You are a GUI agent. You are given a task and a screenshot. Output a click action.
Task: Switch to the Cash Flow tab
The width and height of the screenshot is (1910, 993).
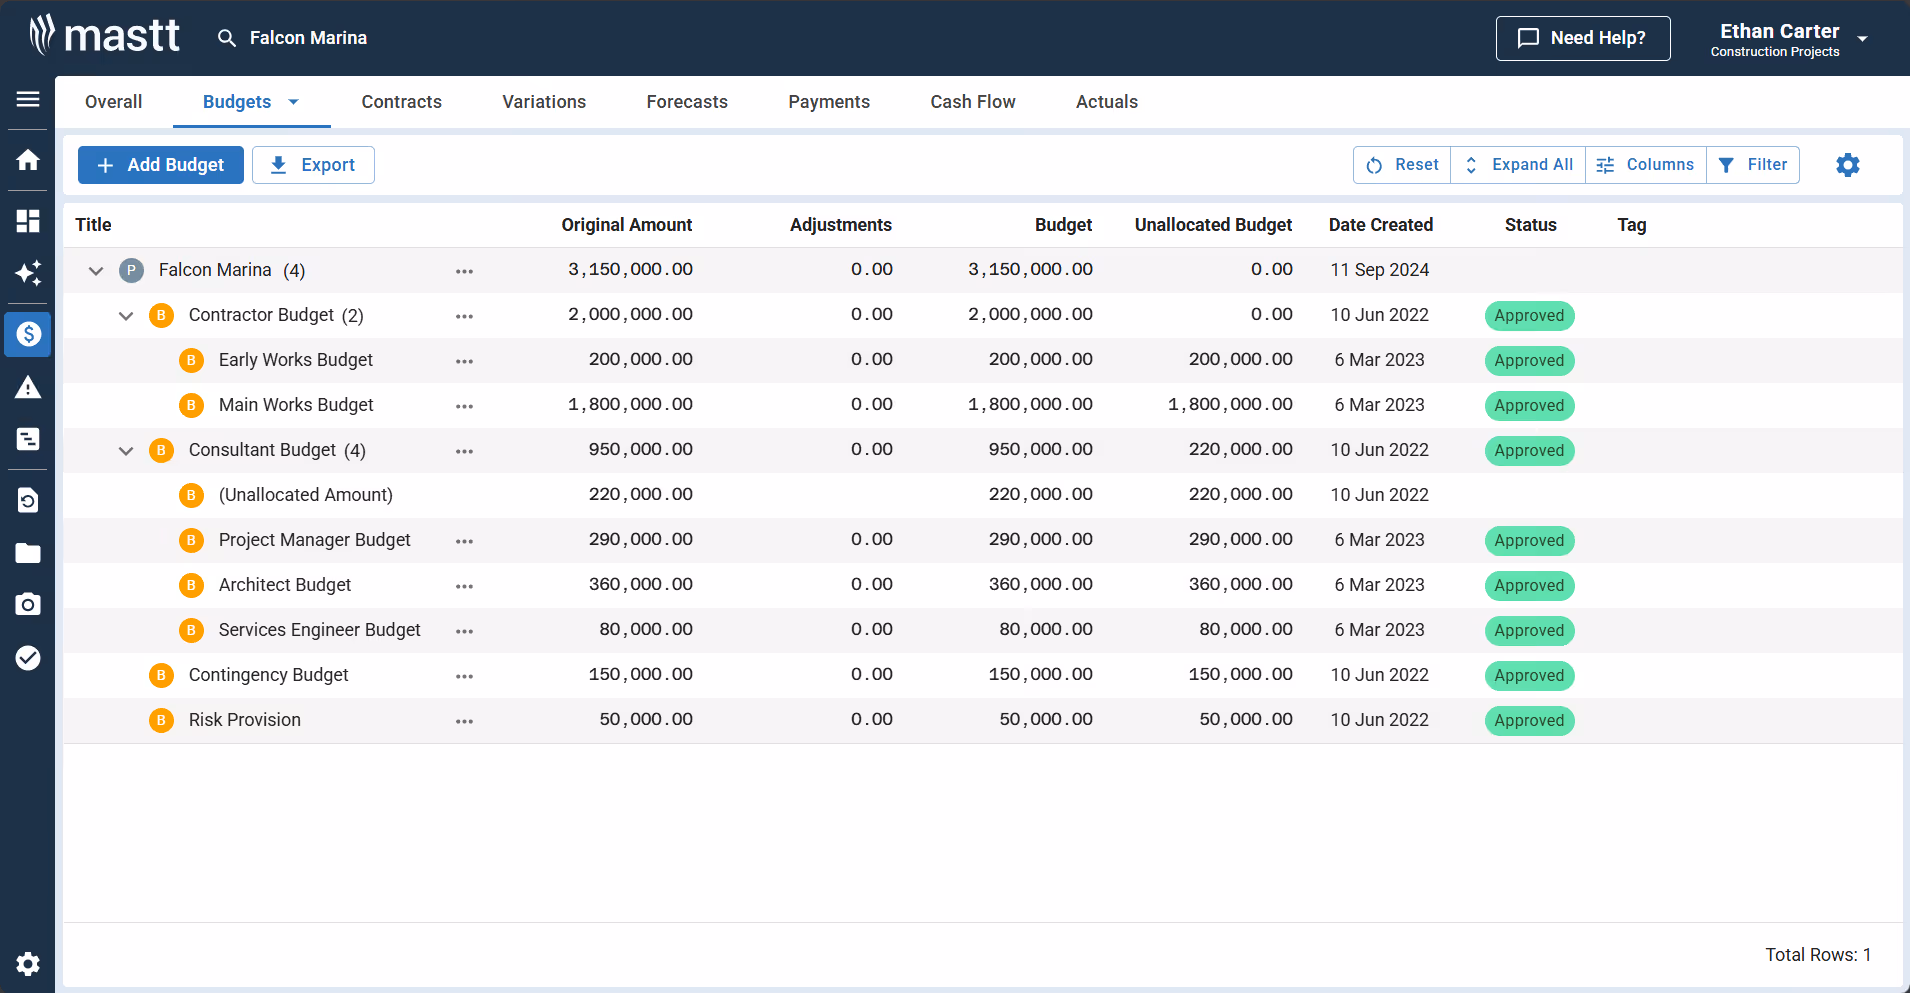(x=971, y=101)
